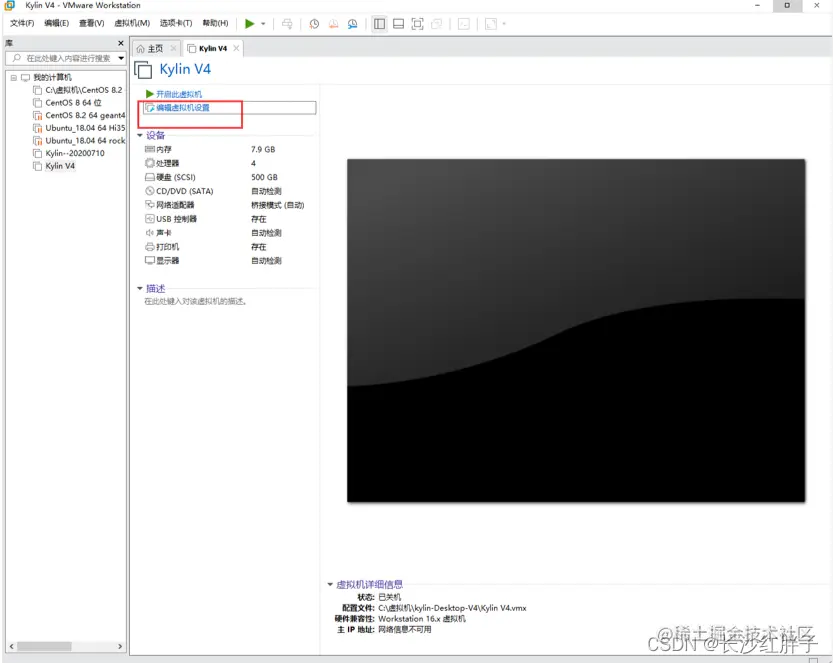Click the Unity mode toolbar icon
This screenshot has width=833, height=663.
point(437,24)
